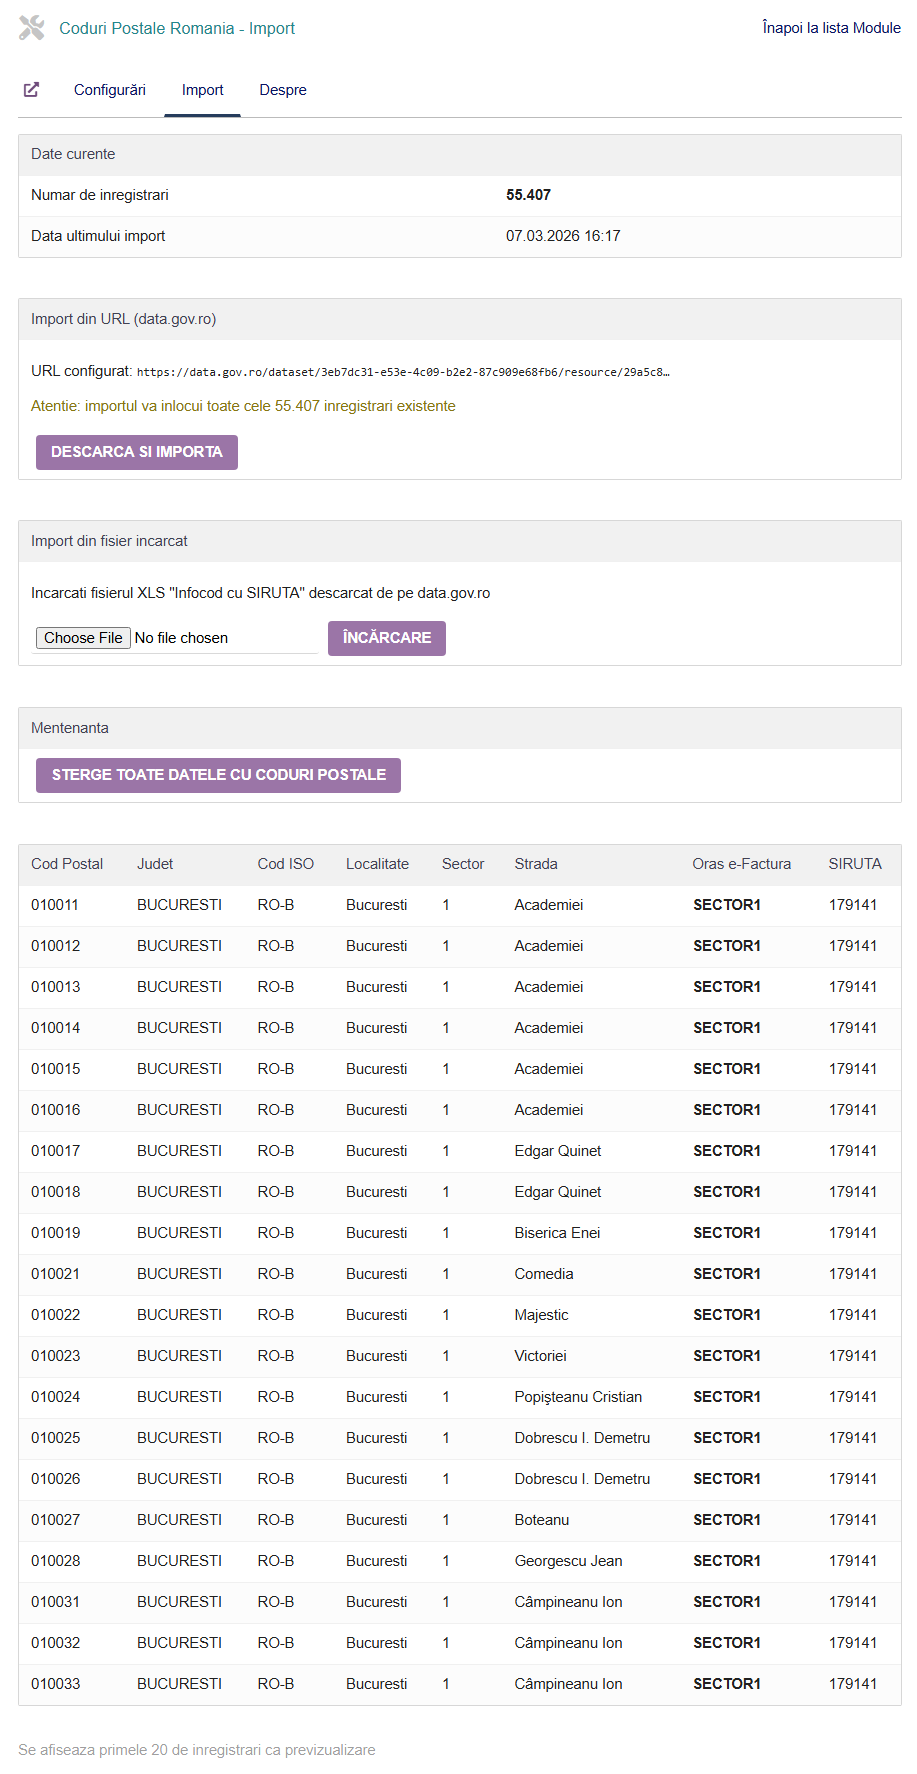Viewport: 917px width, 1774px height.
Task: Click the configured data.gov.ro URL text
Action: [x=402, y=372]
